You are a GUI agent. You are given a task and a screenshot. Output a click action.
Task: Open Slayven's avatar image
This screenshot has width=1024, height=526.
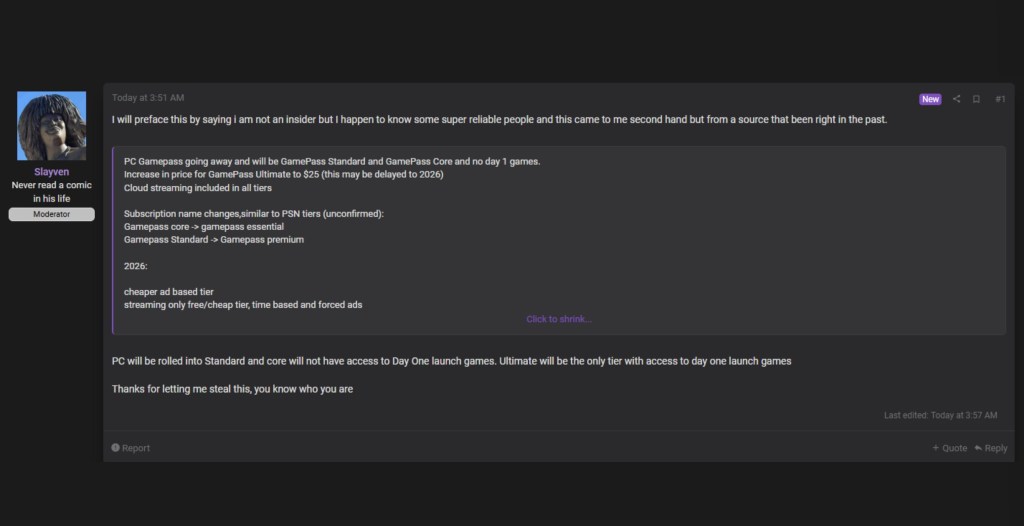point(51,126)
